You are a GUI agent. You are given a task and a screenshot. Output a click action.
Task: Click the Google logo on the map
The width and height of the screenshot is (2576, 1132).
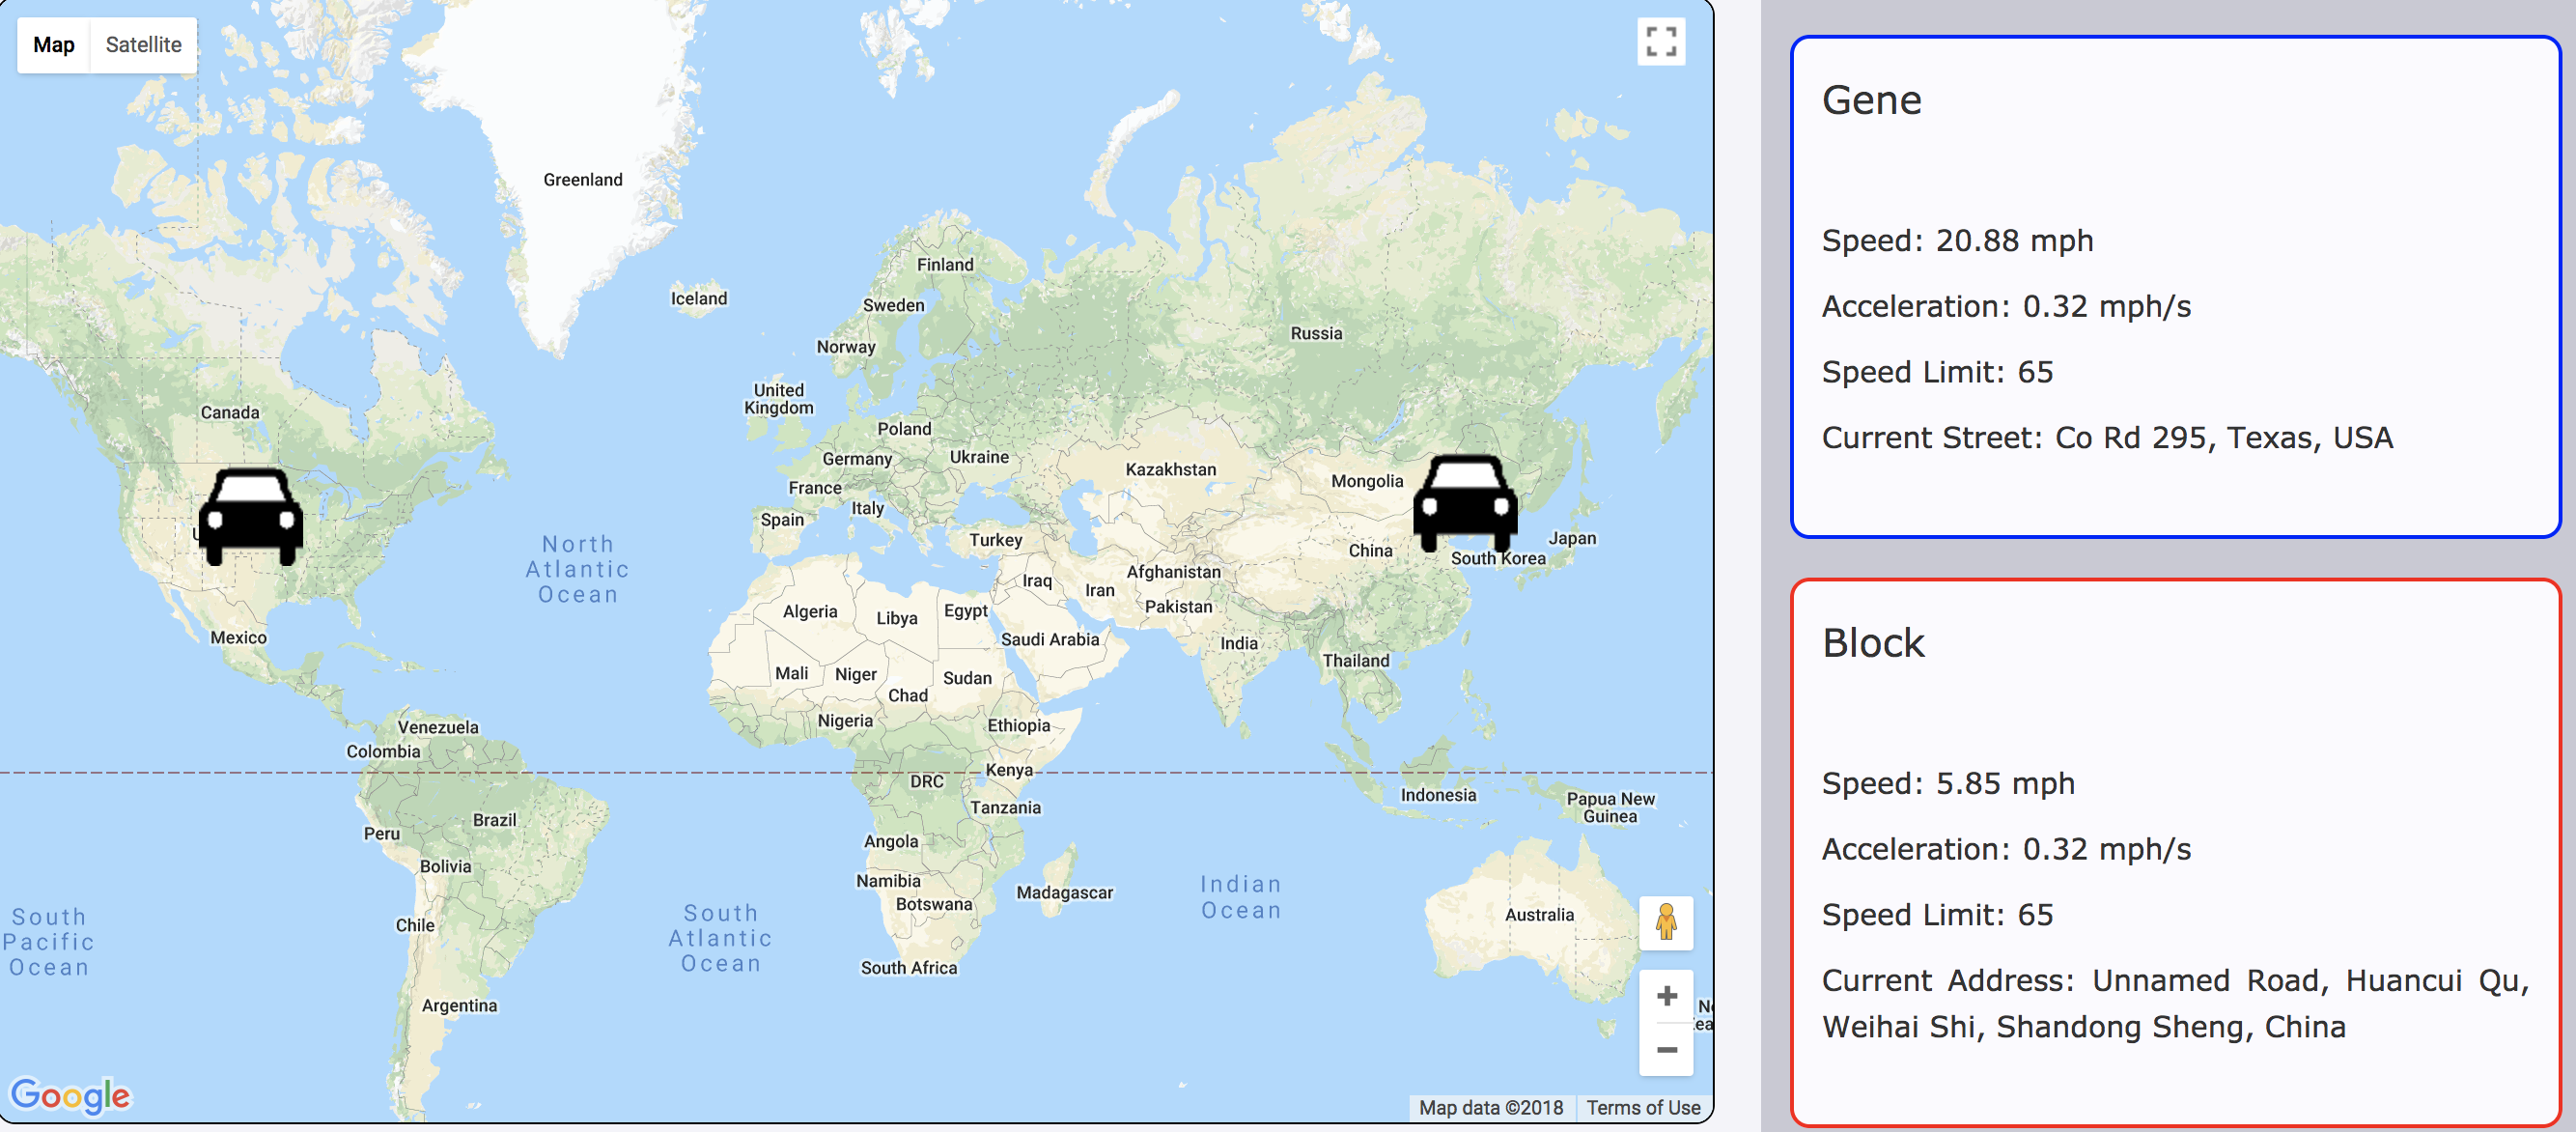pyautogui.click(x=70, y=1095)
